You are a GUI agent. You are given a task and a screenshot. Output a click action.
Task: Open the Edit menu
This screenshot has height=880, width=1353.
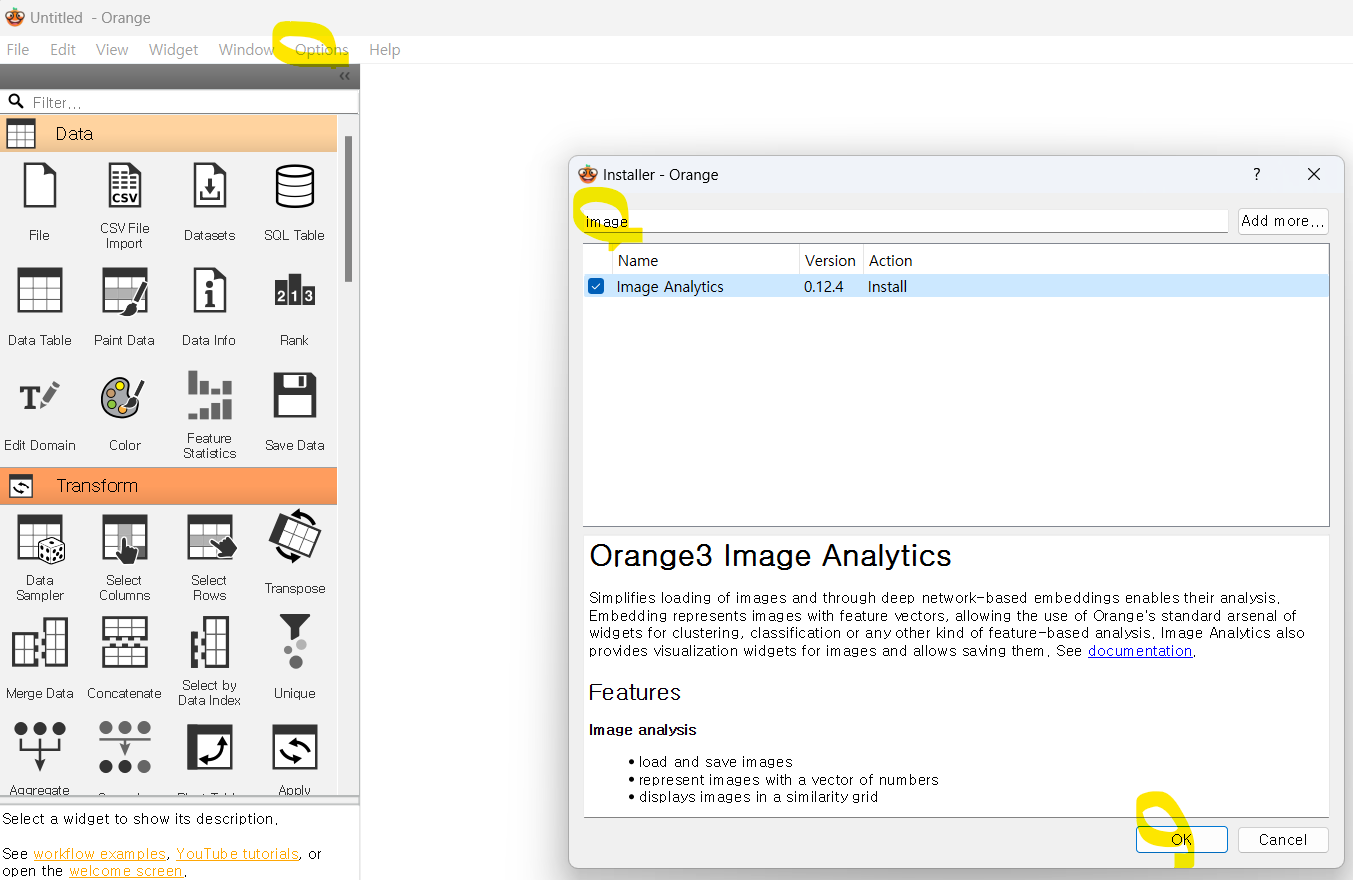(x=63, y=50)
